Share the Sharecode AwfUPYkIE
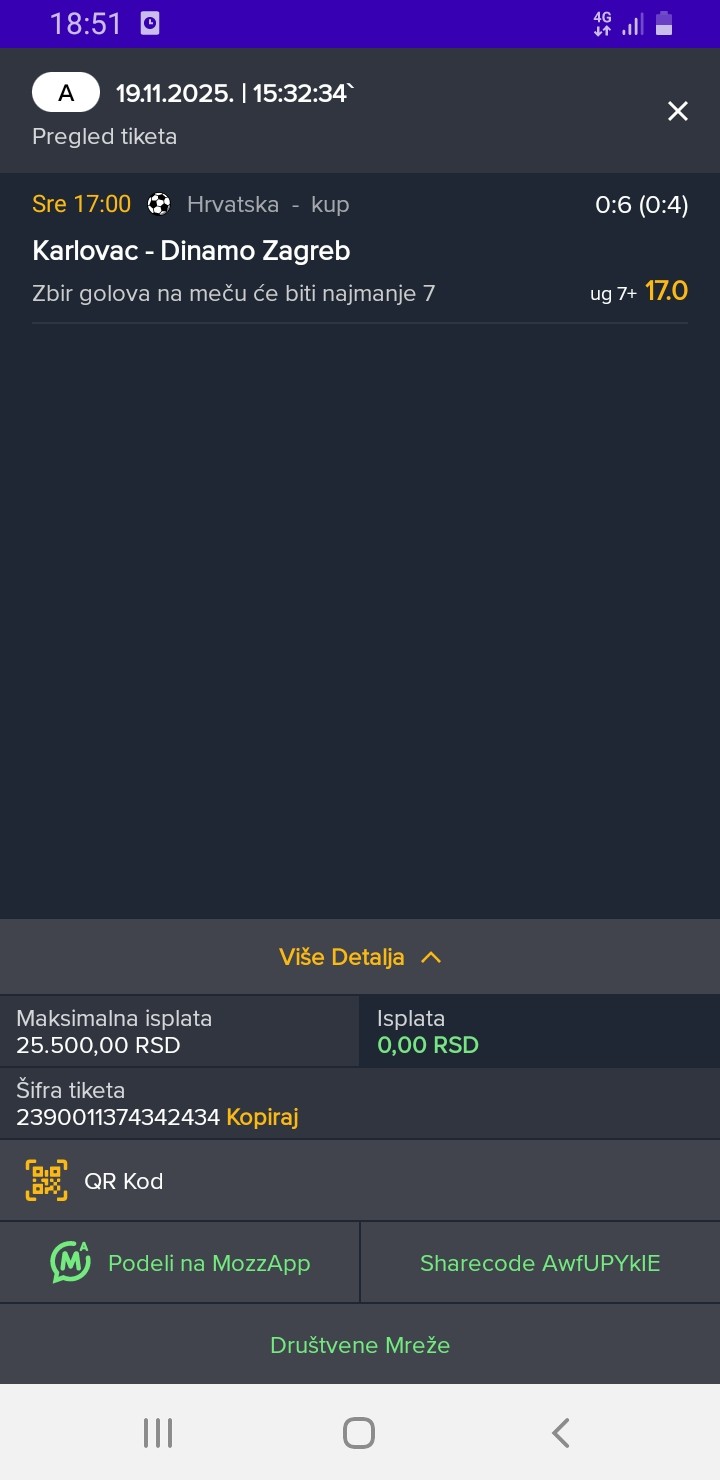 click(x=540, y=1263)
